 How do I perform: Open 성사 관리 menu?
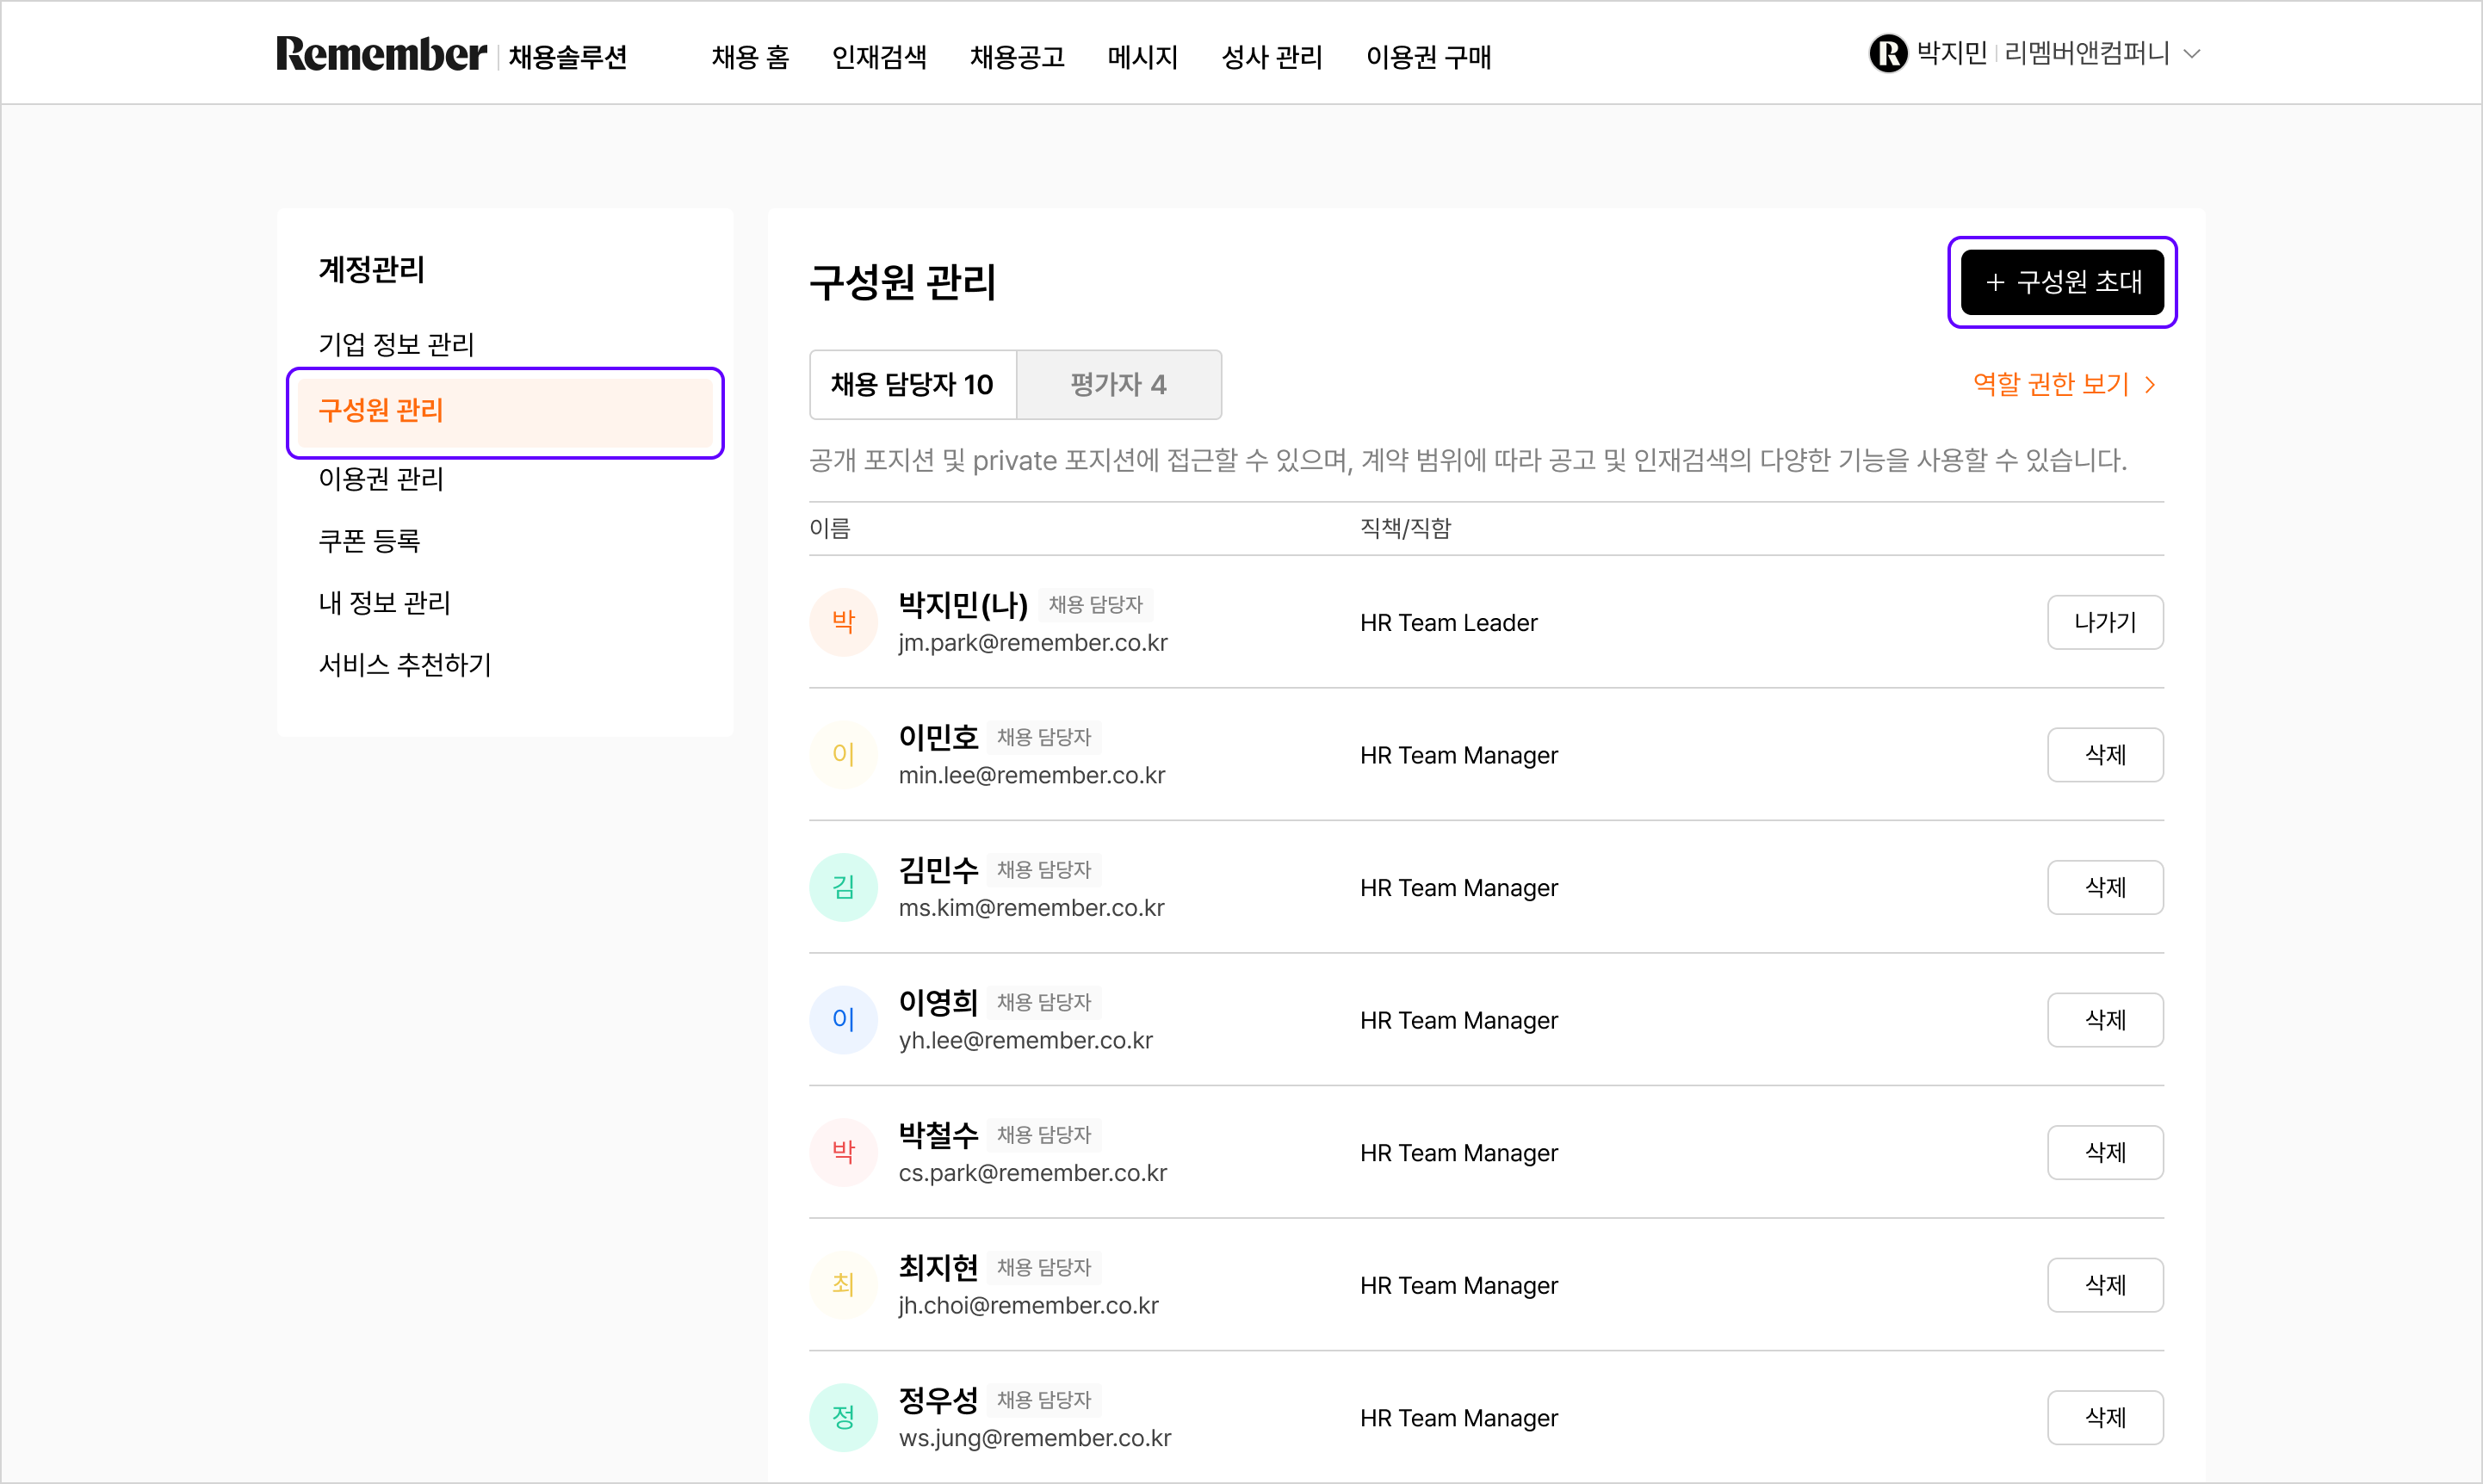coord(1272,57)
